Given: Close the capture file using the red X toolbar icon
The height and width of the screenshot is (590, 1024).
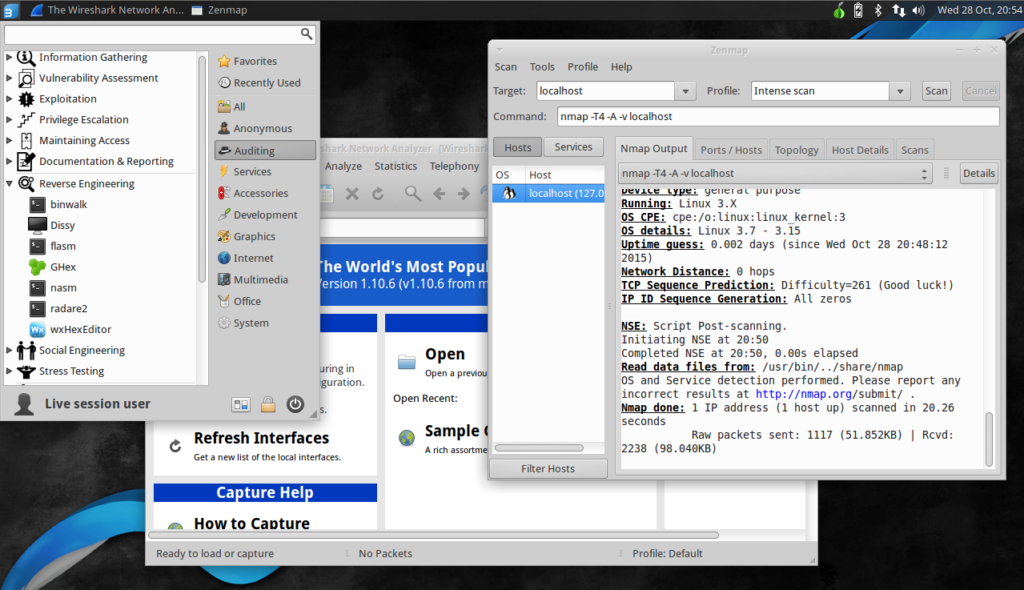Looking at the screenshot, I should tap(352, 194).
